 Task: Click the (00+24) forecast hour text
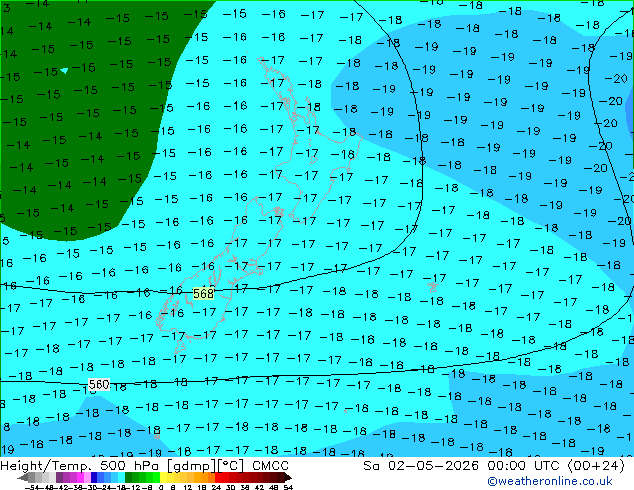click(596, 466)
